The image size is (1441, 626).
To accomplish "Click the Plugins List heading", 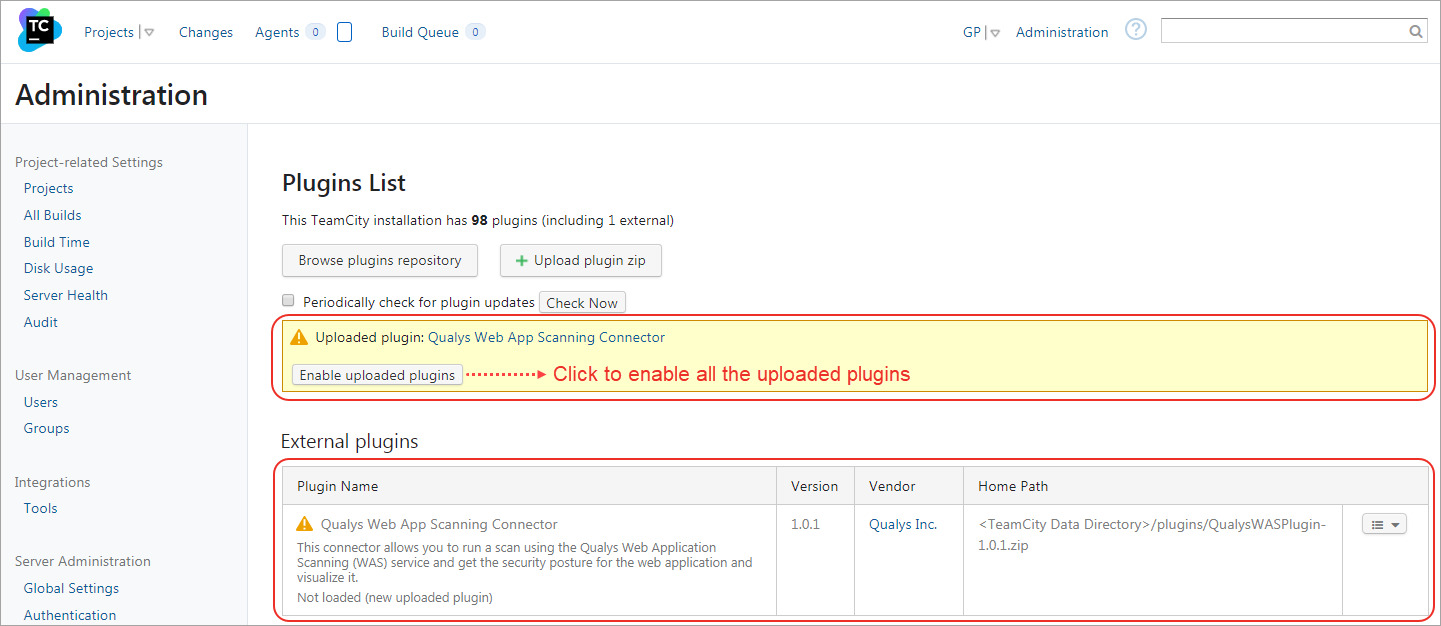I will click(344, 183).
